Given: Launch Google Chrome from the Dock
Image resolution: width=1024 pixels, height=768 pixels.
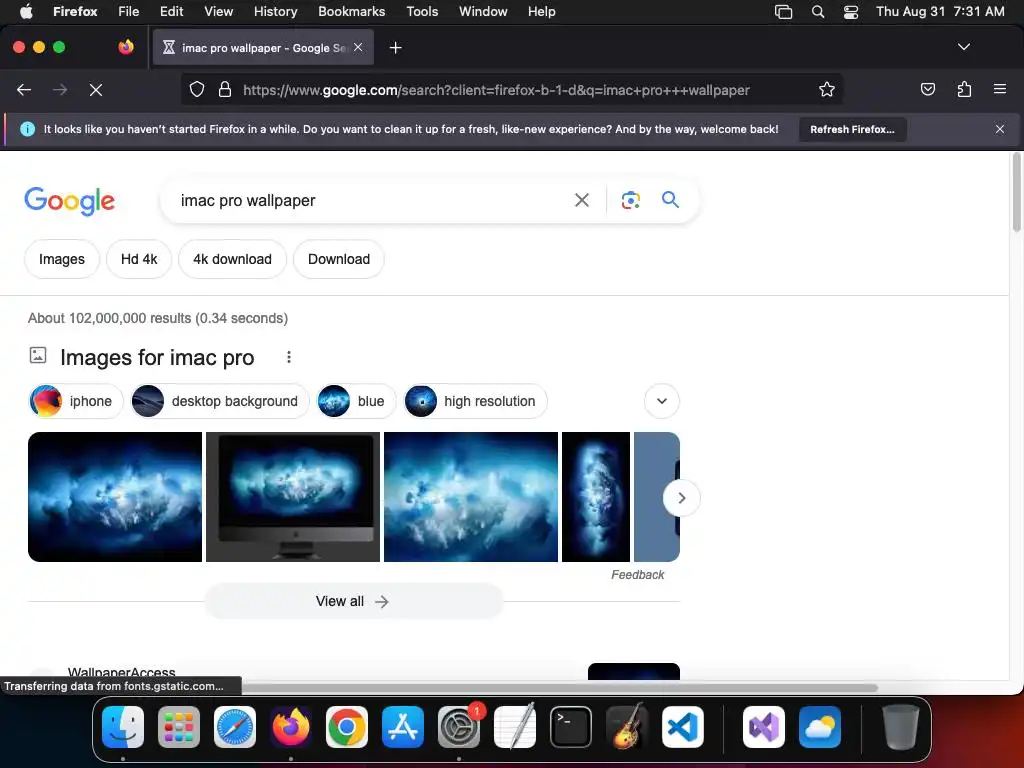Looking at the screenshot, I should 347,726.
